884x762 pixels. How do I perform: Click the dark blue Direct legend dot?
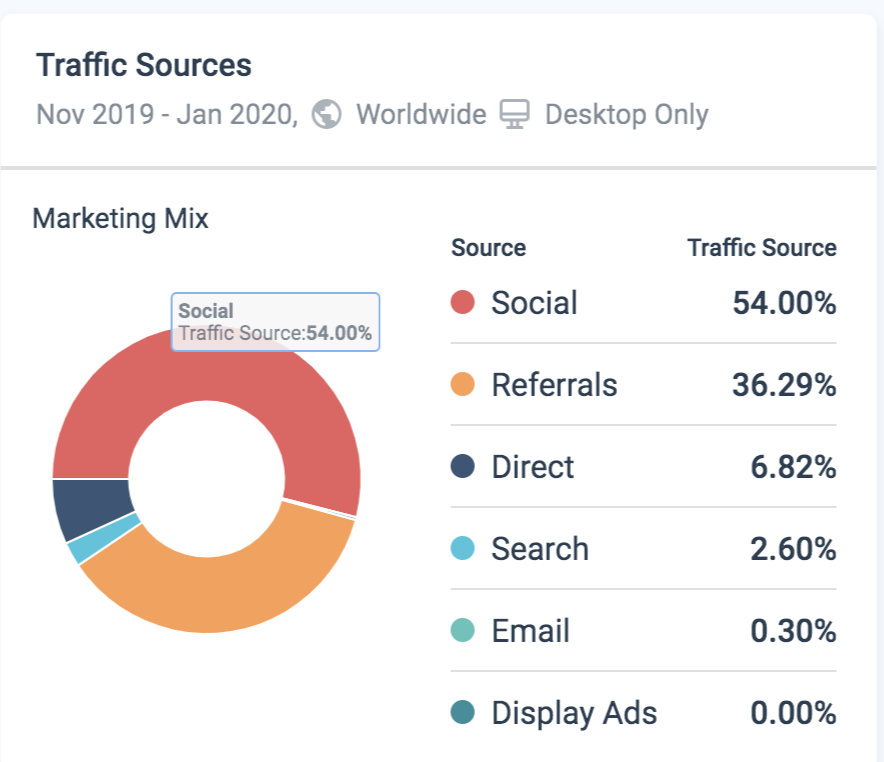[x=462, y=467]
